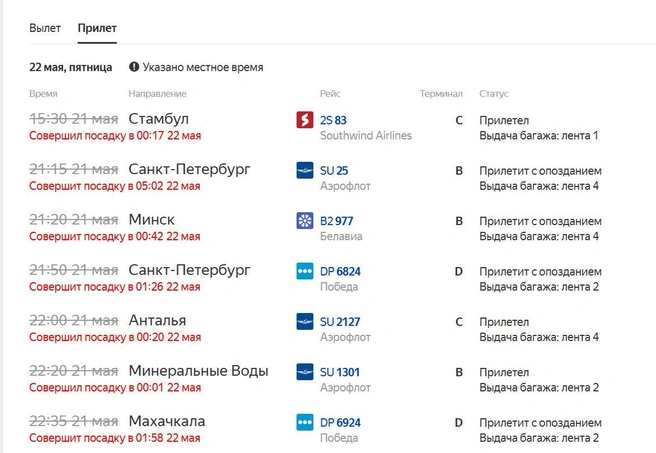Click Pobeda logo next to DP 6824

[x=305, y=271]
